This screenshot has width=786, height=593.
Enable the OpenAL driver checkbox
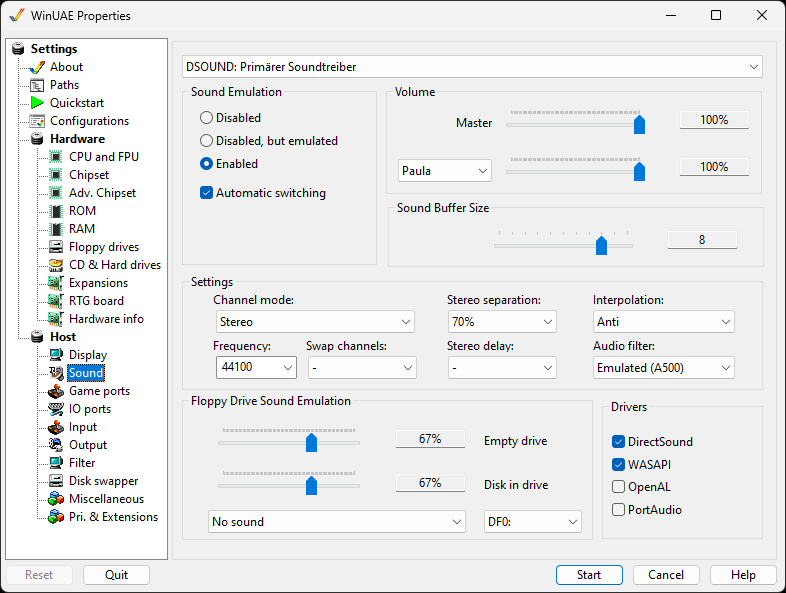pyautogui.click(x=619, y=487)
